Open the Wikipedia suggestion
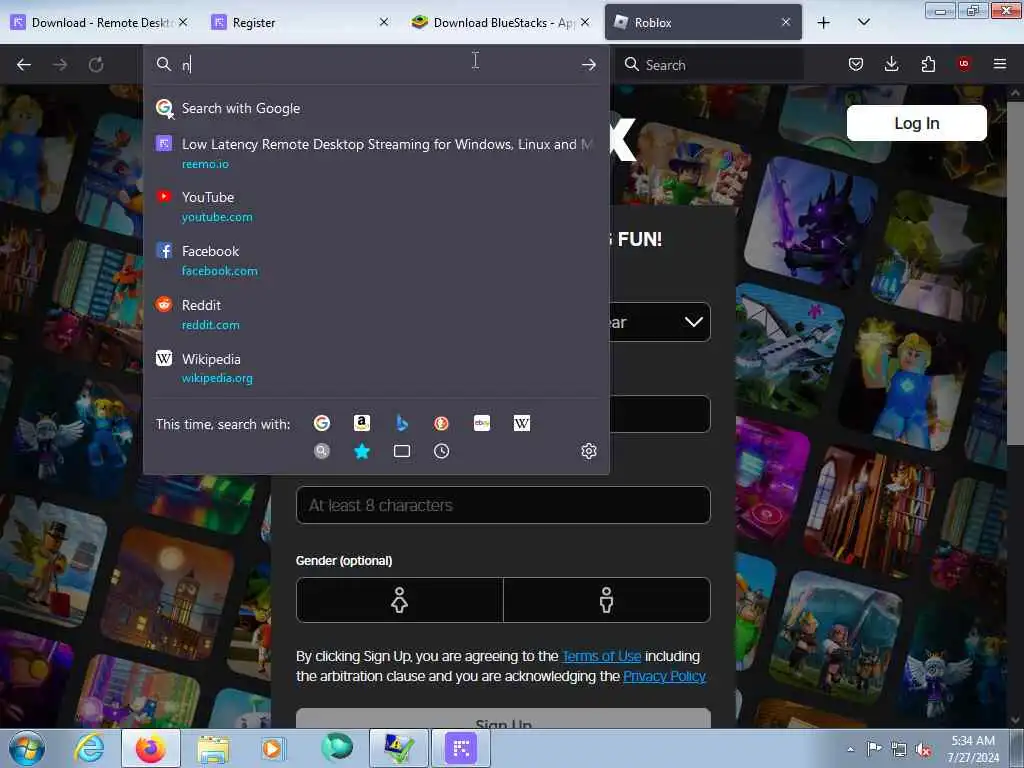 376,368
